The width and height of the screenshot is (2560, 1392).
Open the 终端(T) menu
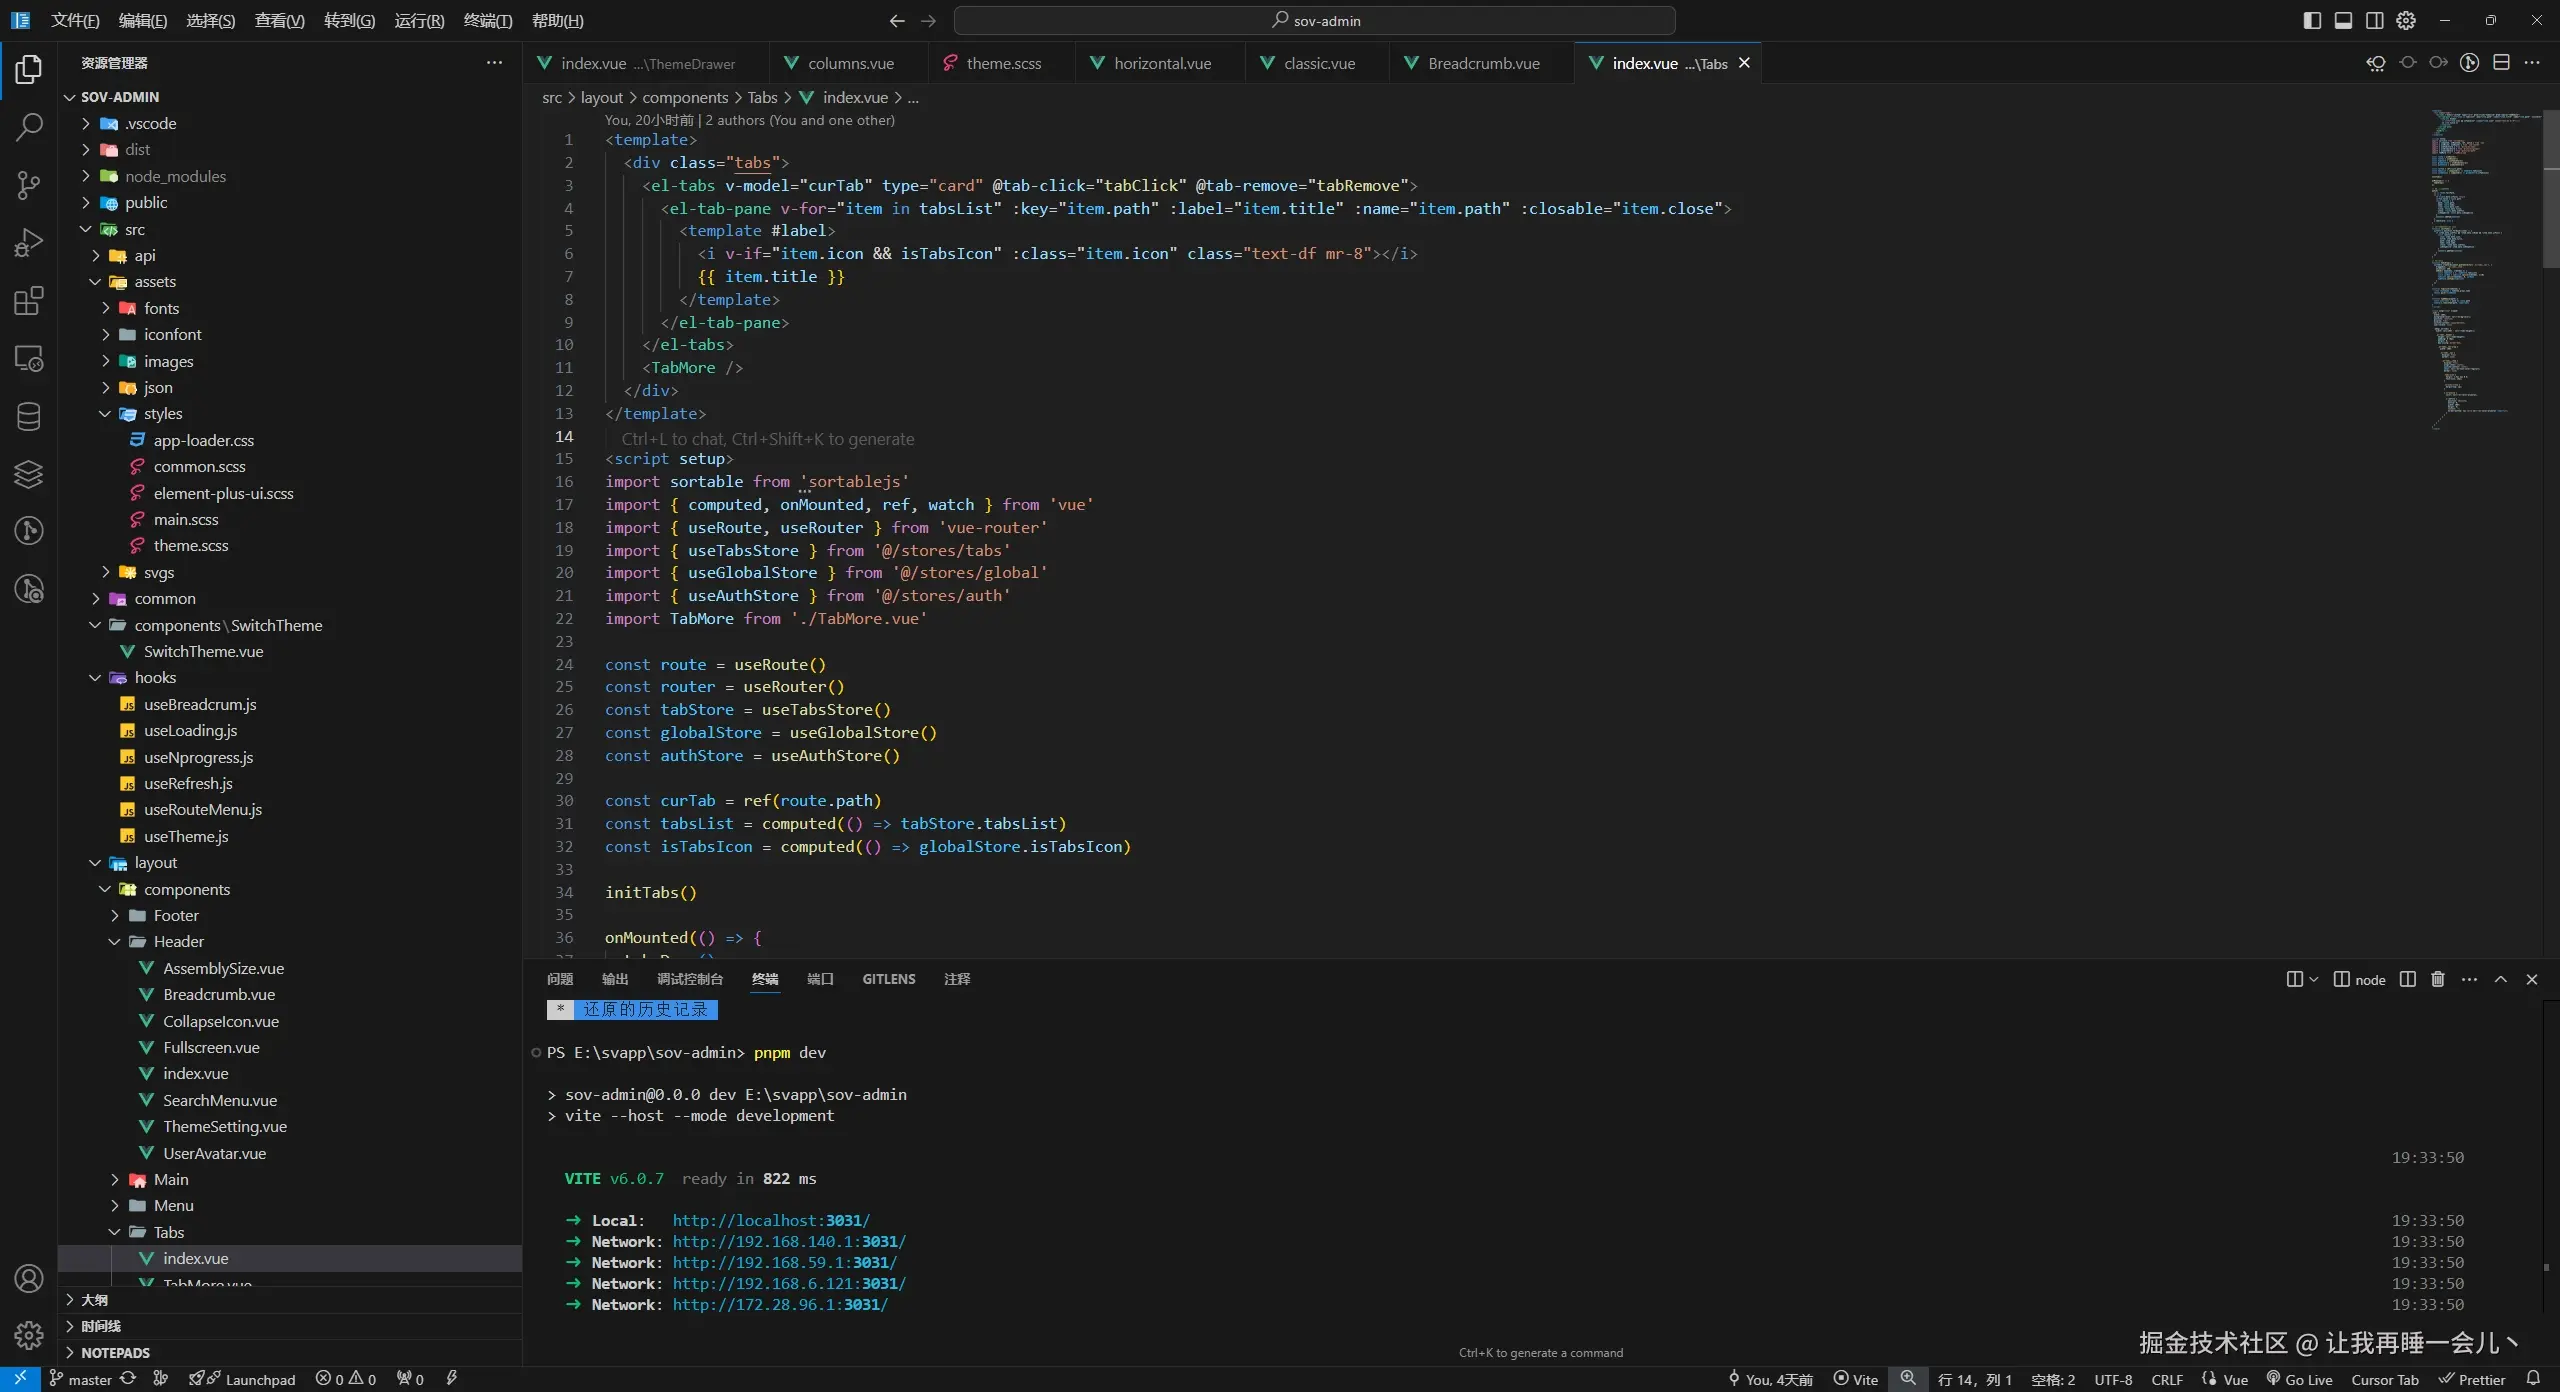pos(488,20)
